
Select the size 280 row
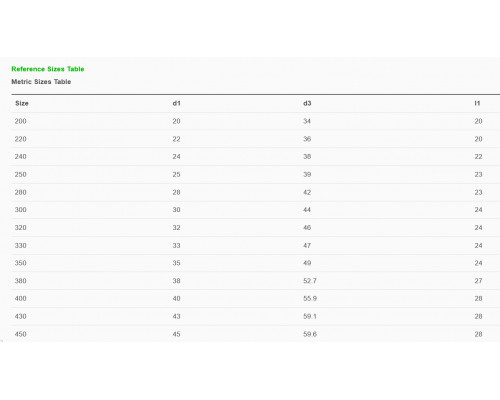point(256,192)
